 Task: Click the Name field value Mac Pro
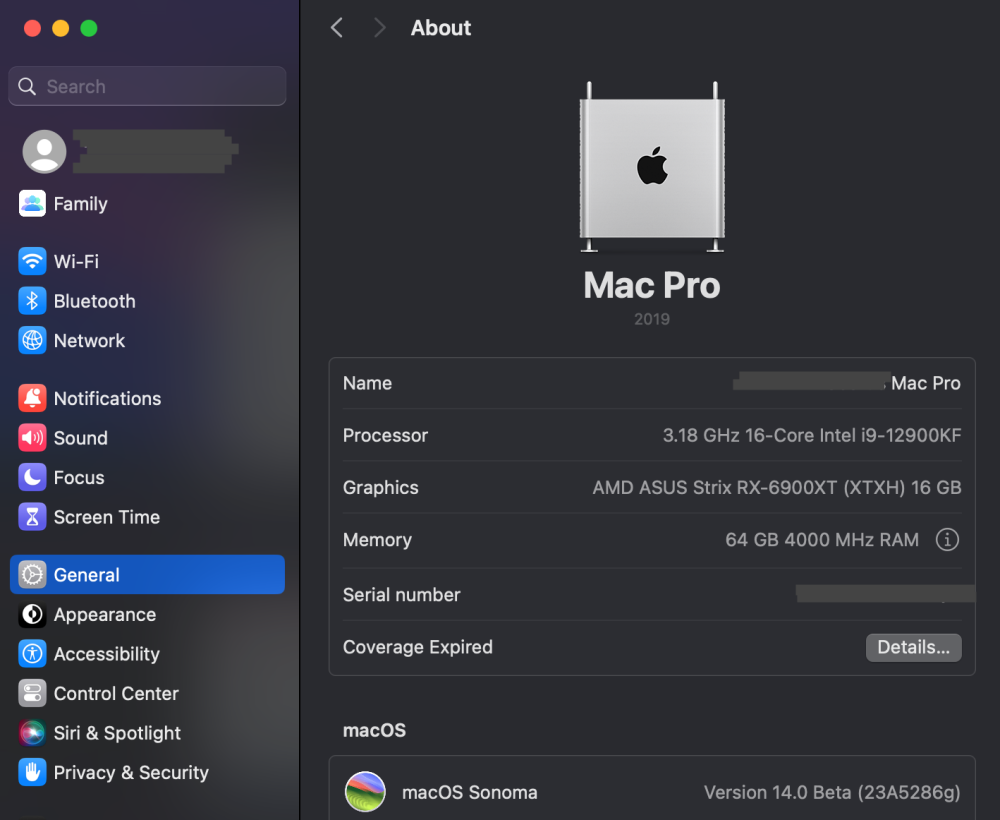click(925, 383)
